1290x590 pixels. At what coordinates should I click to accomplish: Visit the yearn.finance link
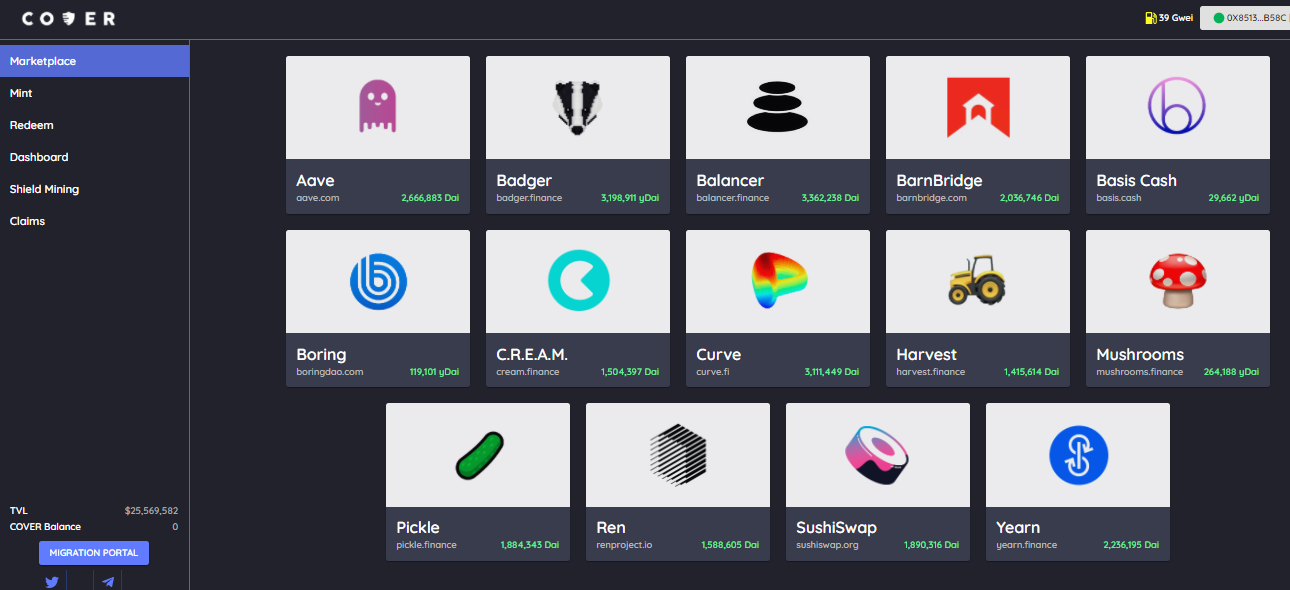pos(1026,545)
